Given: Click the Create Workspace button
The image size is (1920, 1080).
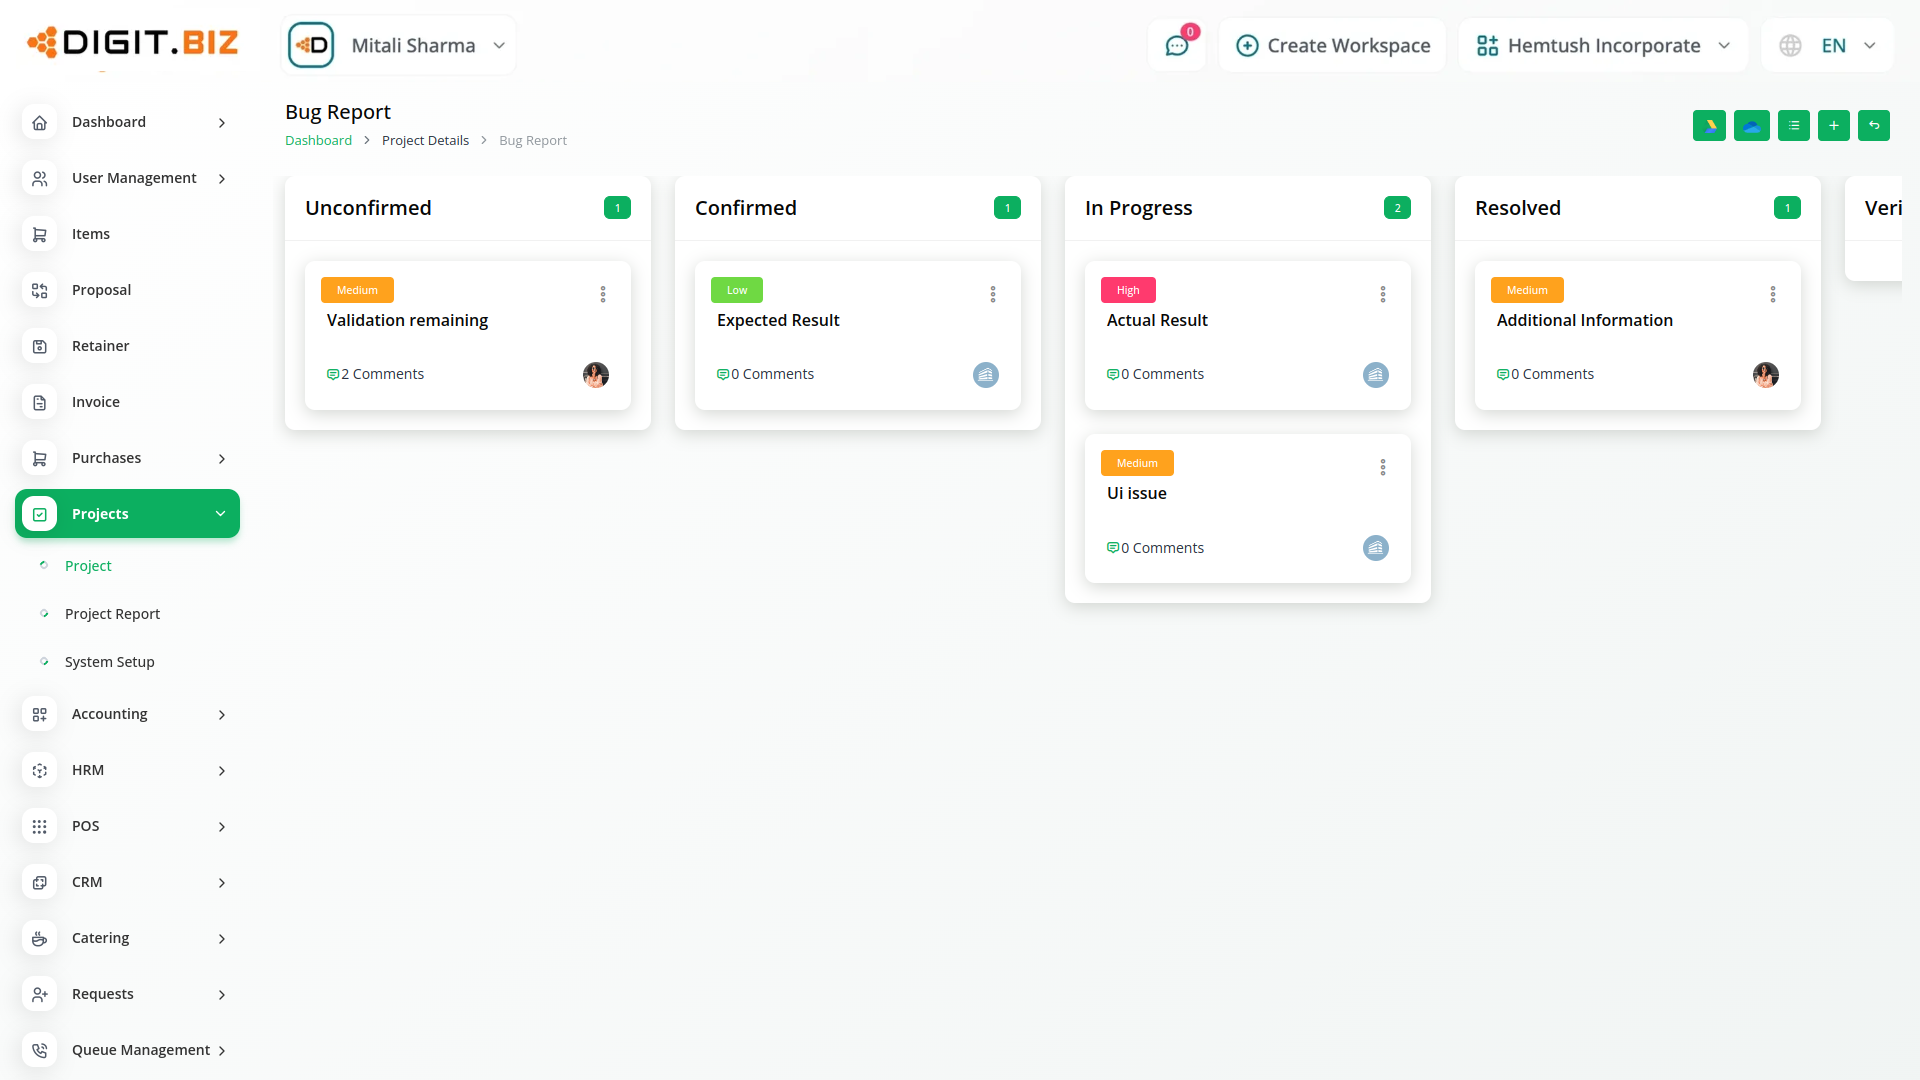Looking at the screenshot, I should 1333,46.
